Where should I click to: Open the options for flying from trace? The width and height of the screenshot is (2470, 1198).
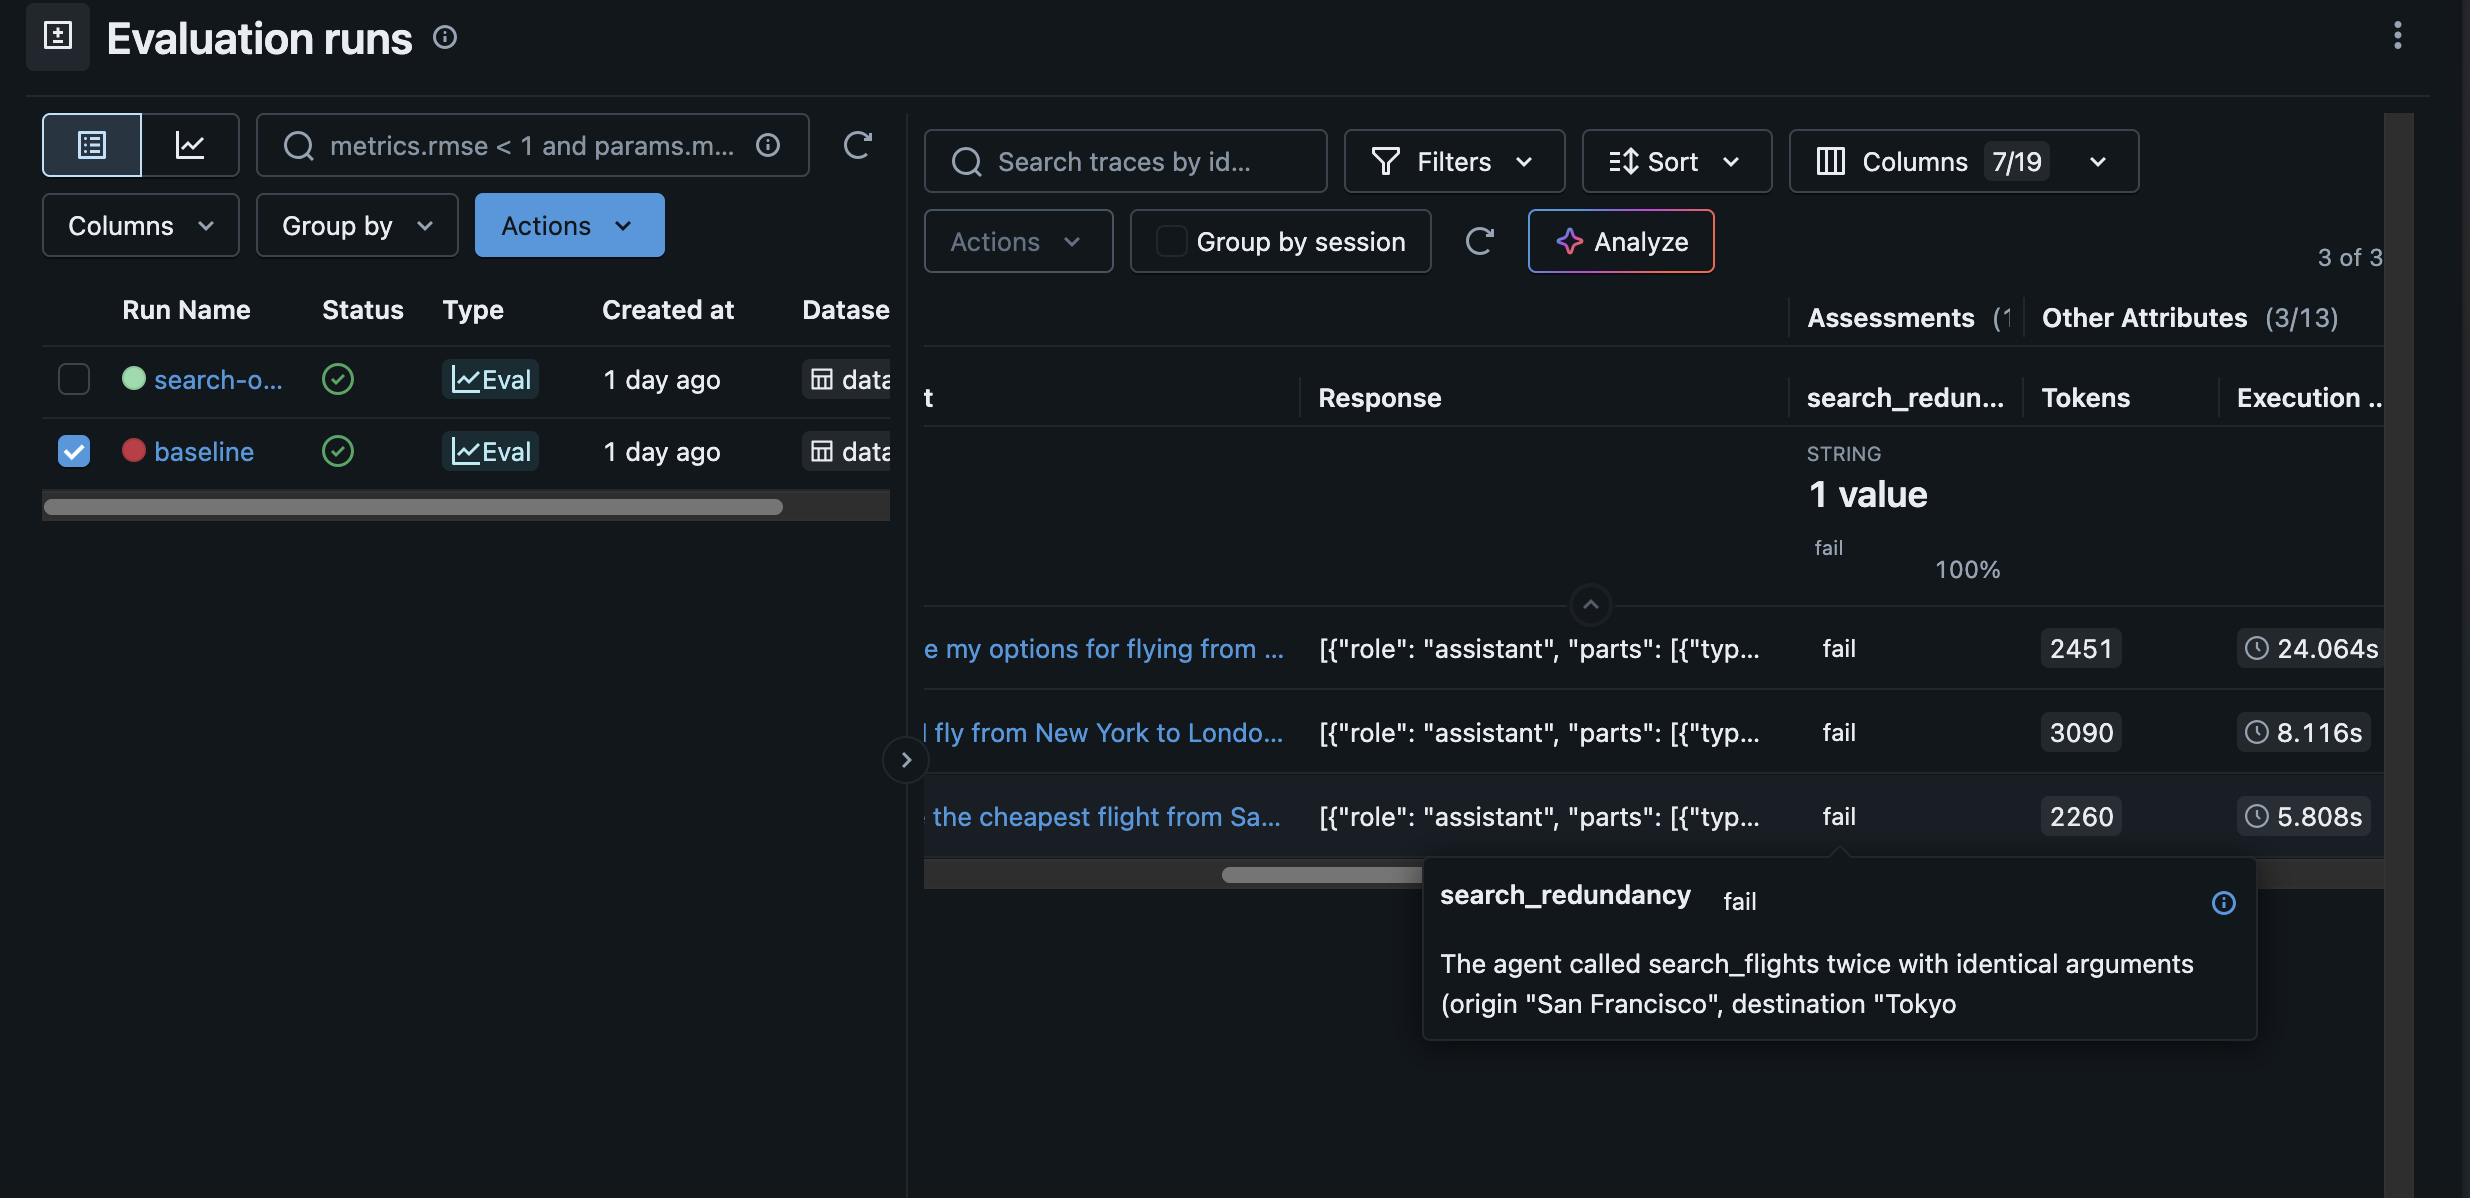pos(1104,648)
